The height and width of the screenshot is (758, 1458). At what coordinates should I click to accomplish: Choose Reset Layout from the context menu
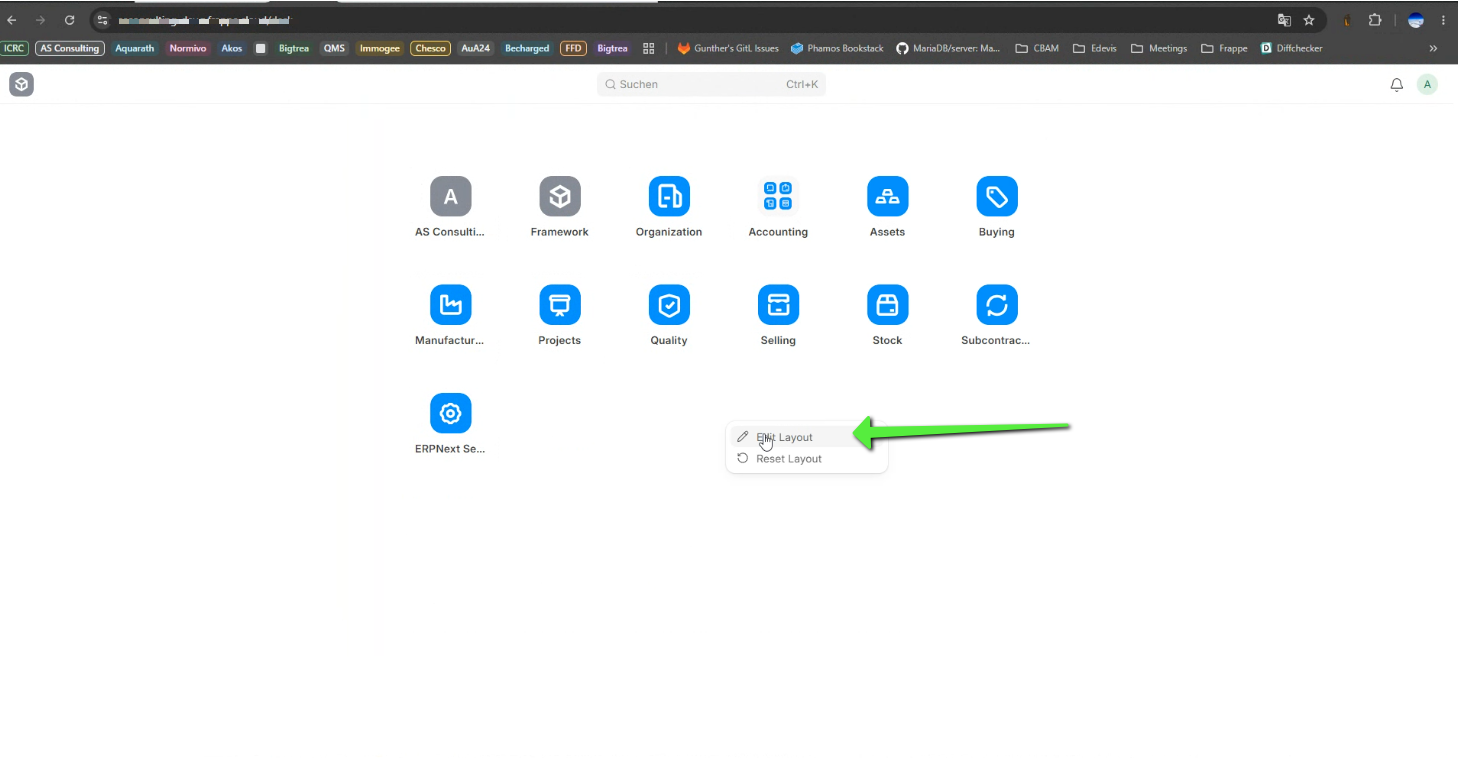click(x=807, y=459)
